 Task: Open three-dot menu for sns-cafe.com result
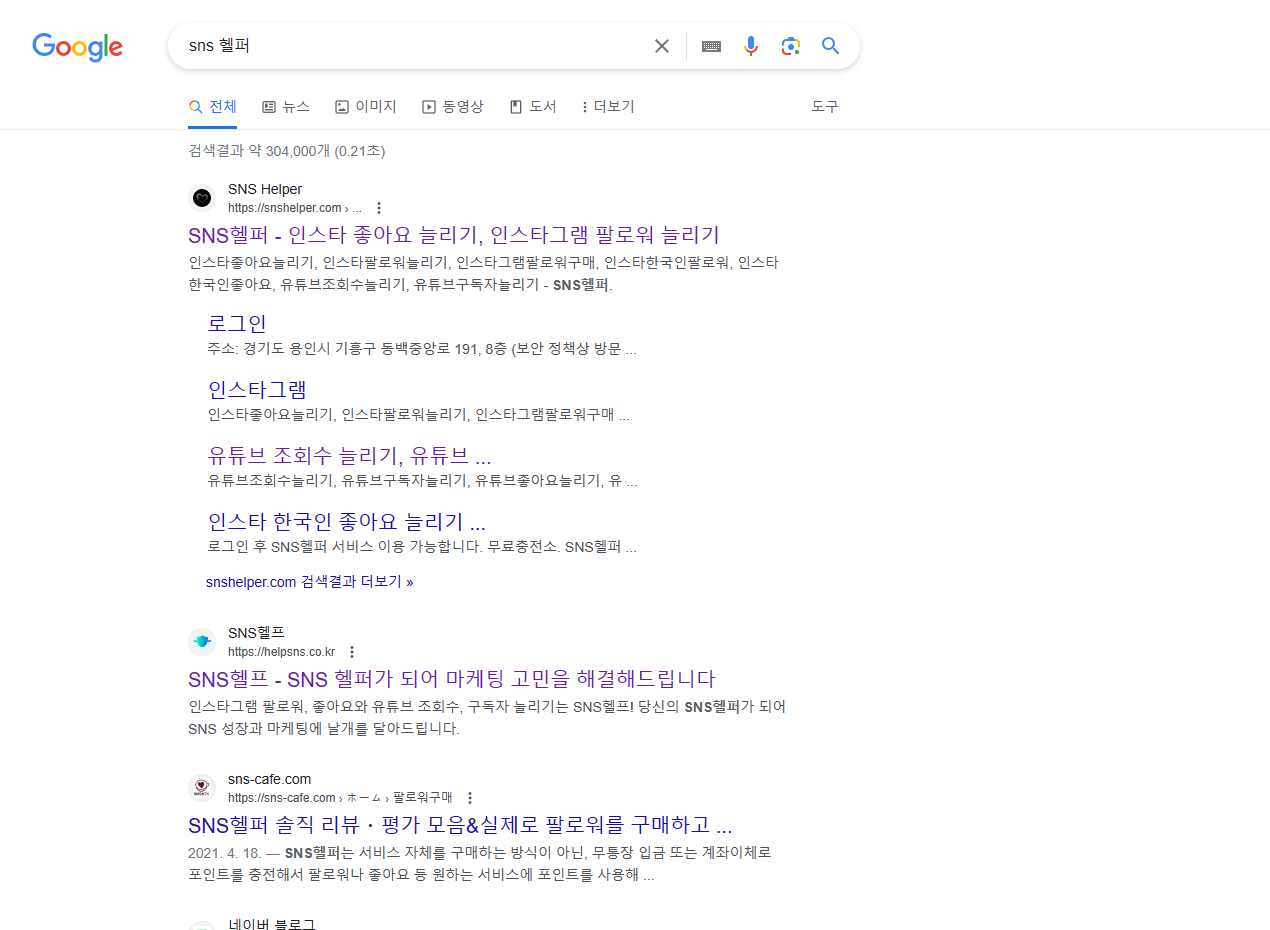click(470, 798)
